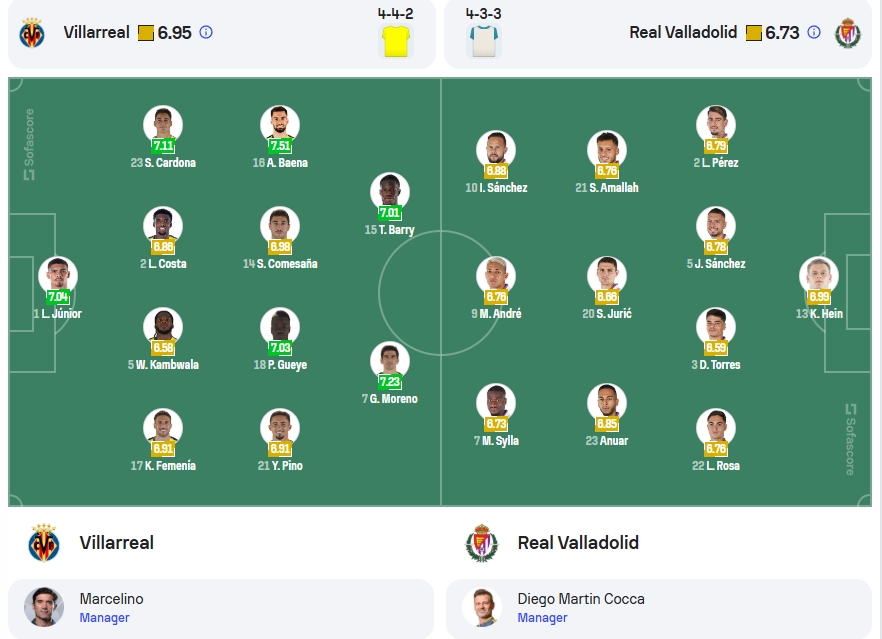Screen dimensions: 882x639
Task: Open Marcelino manager link
Action: coord(104,618)
